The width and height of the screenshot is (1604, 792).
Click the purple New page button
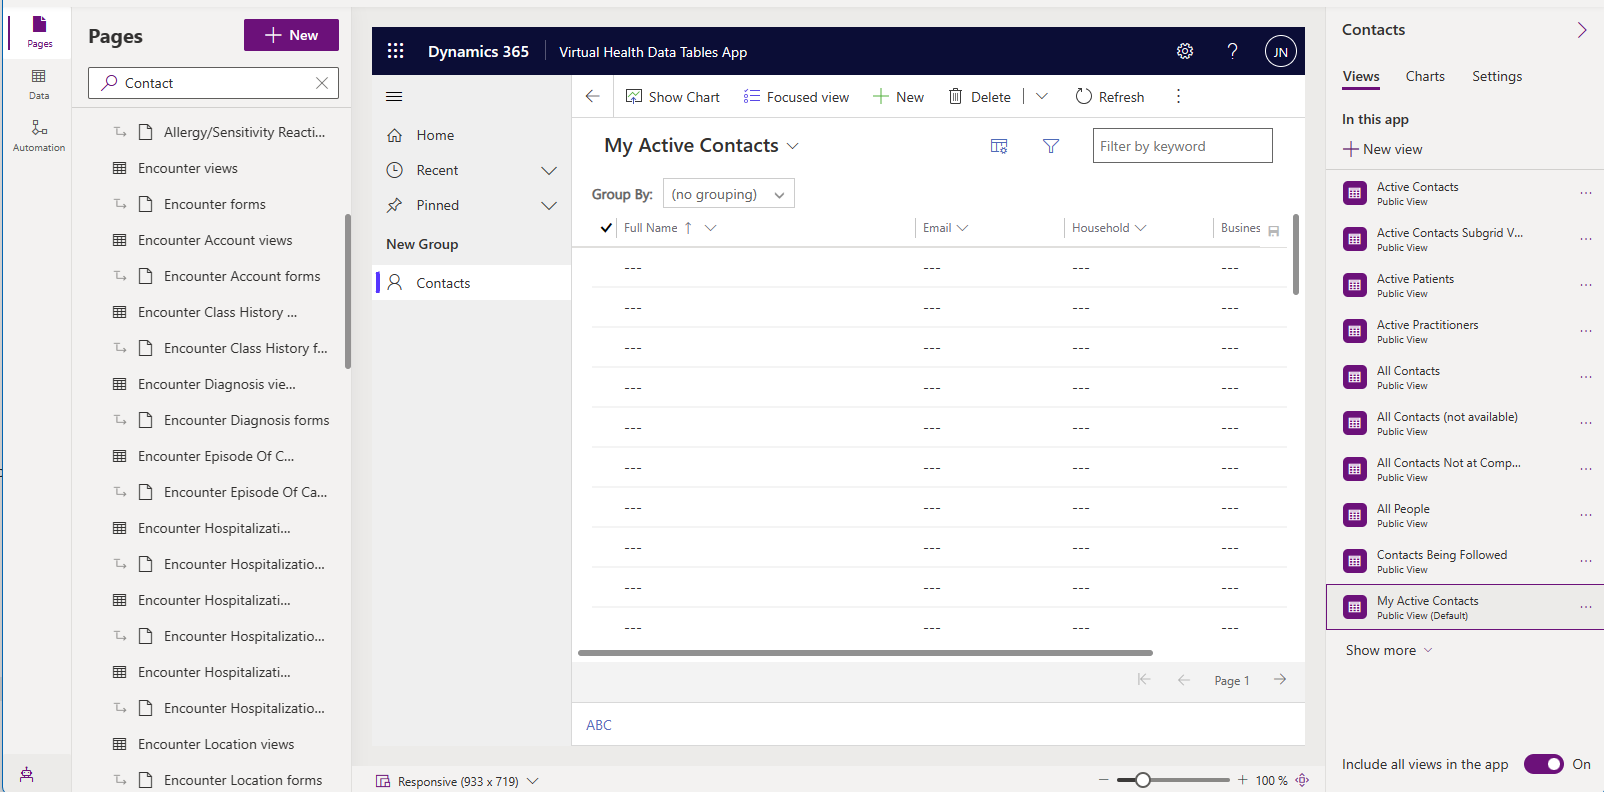click(291, 35)
